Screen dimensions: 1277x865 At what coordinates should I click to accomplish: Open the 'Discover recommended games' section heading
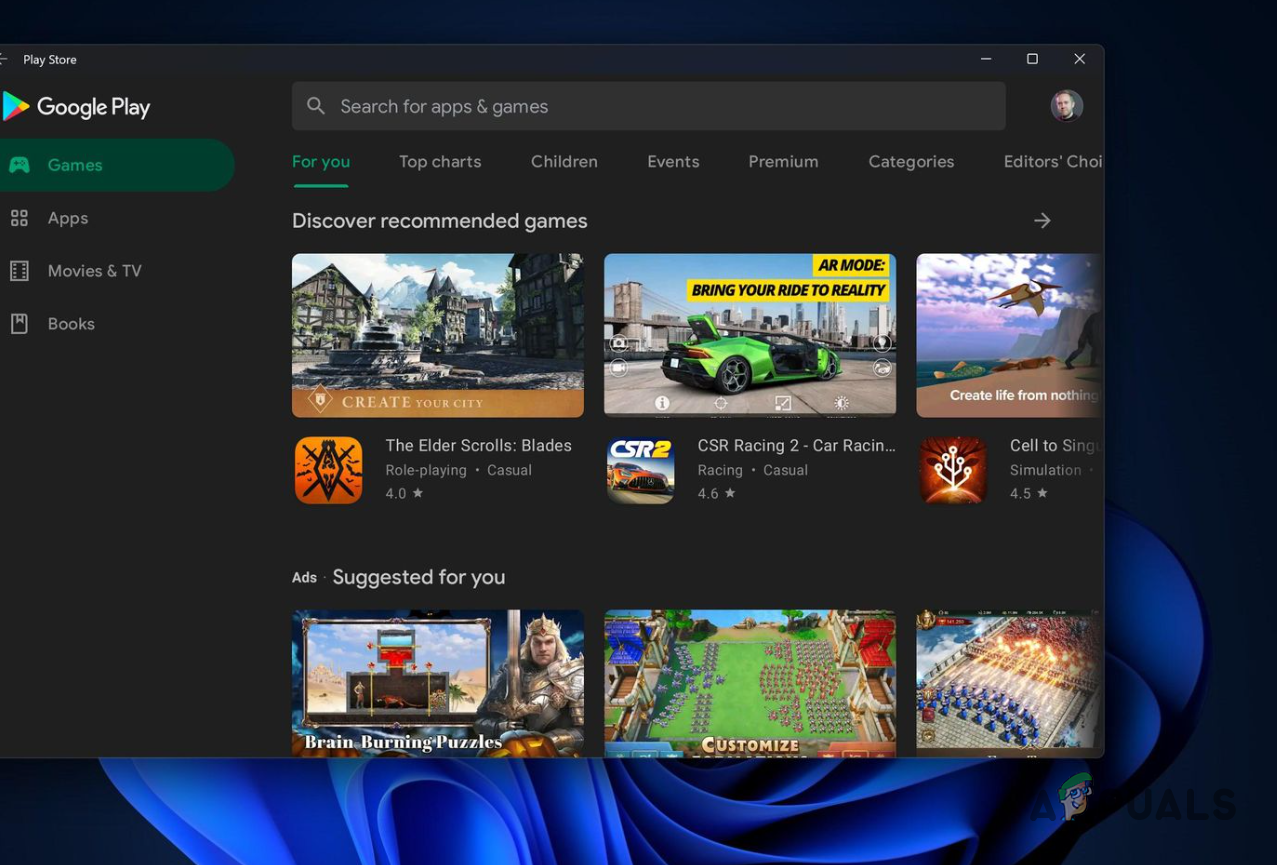[x=439, y=220]
